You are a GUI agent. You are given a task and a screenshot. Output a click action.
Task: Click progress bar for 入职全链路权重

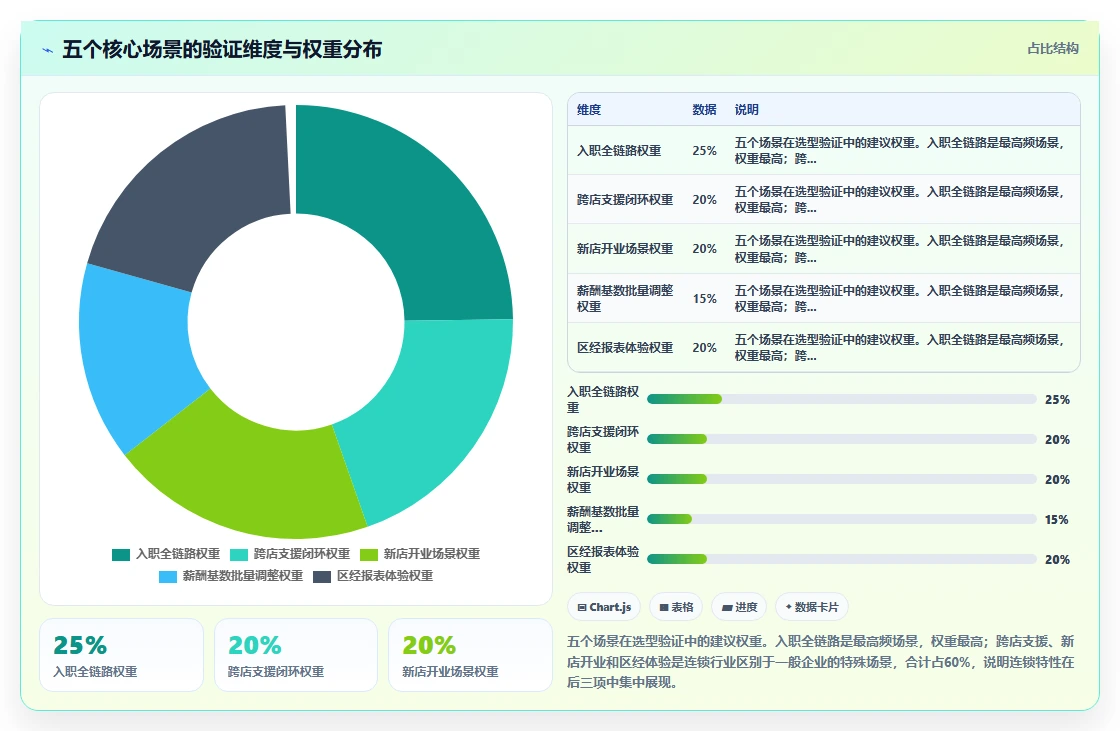[x=841, y=399]
